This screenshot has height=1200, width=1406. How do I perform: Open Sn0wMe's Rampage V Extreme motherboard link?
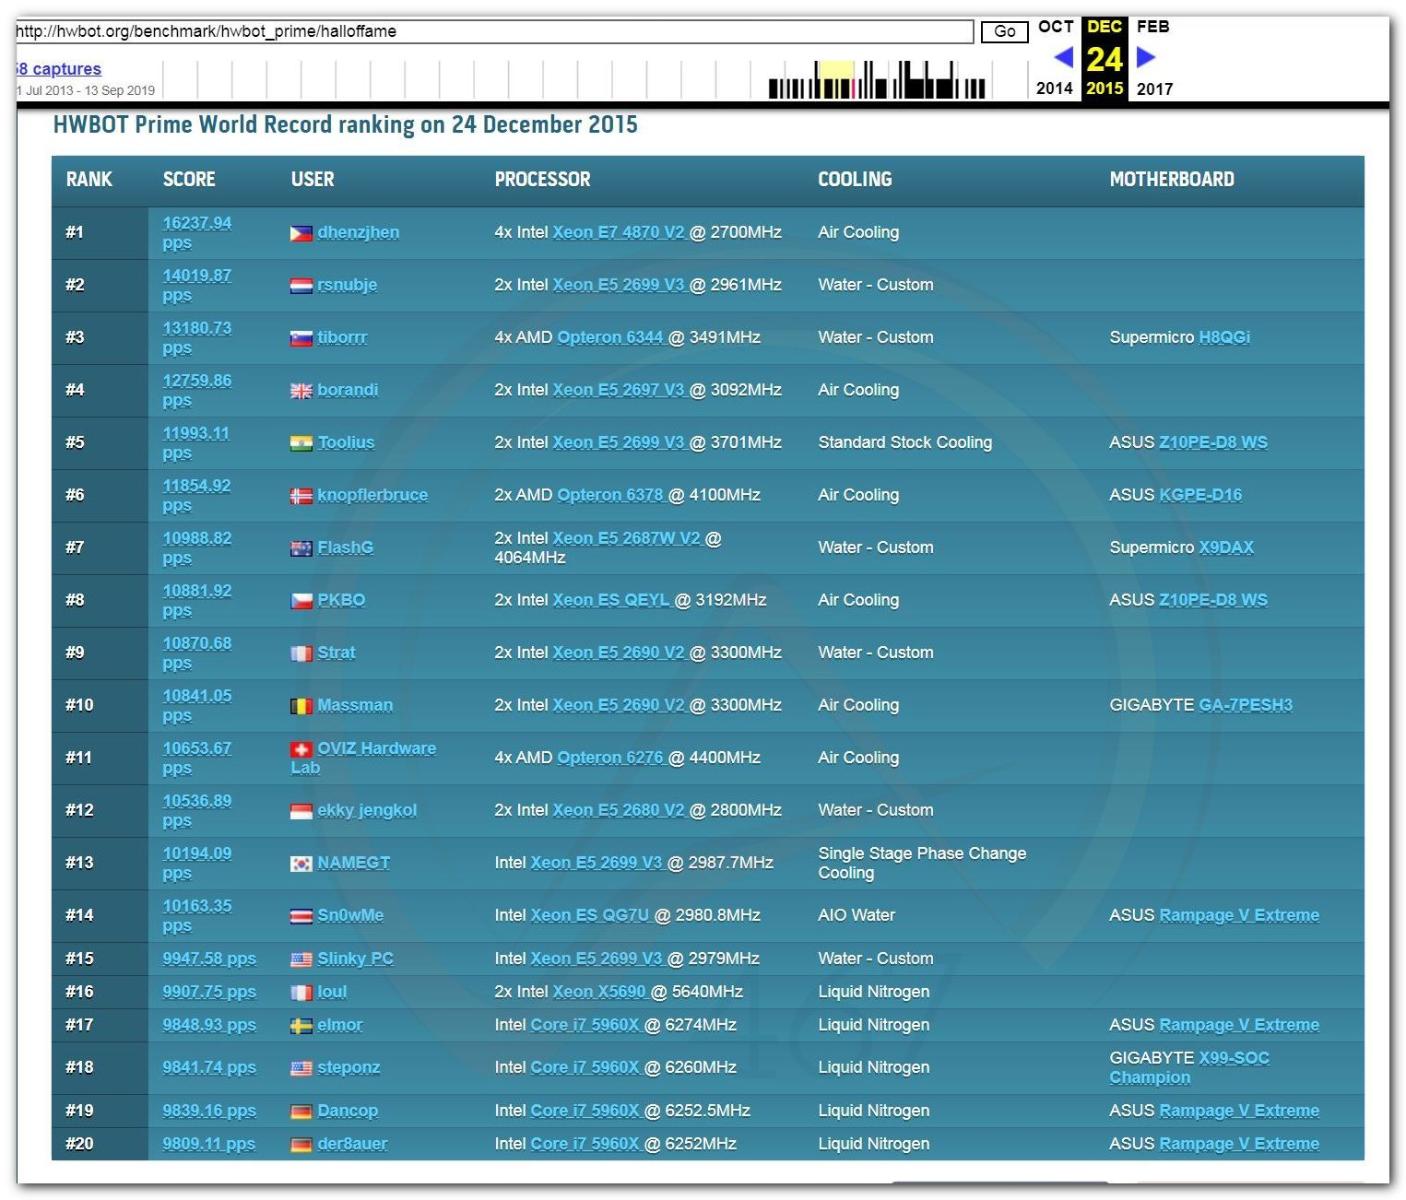click(1239, 915)
